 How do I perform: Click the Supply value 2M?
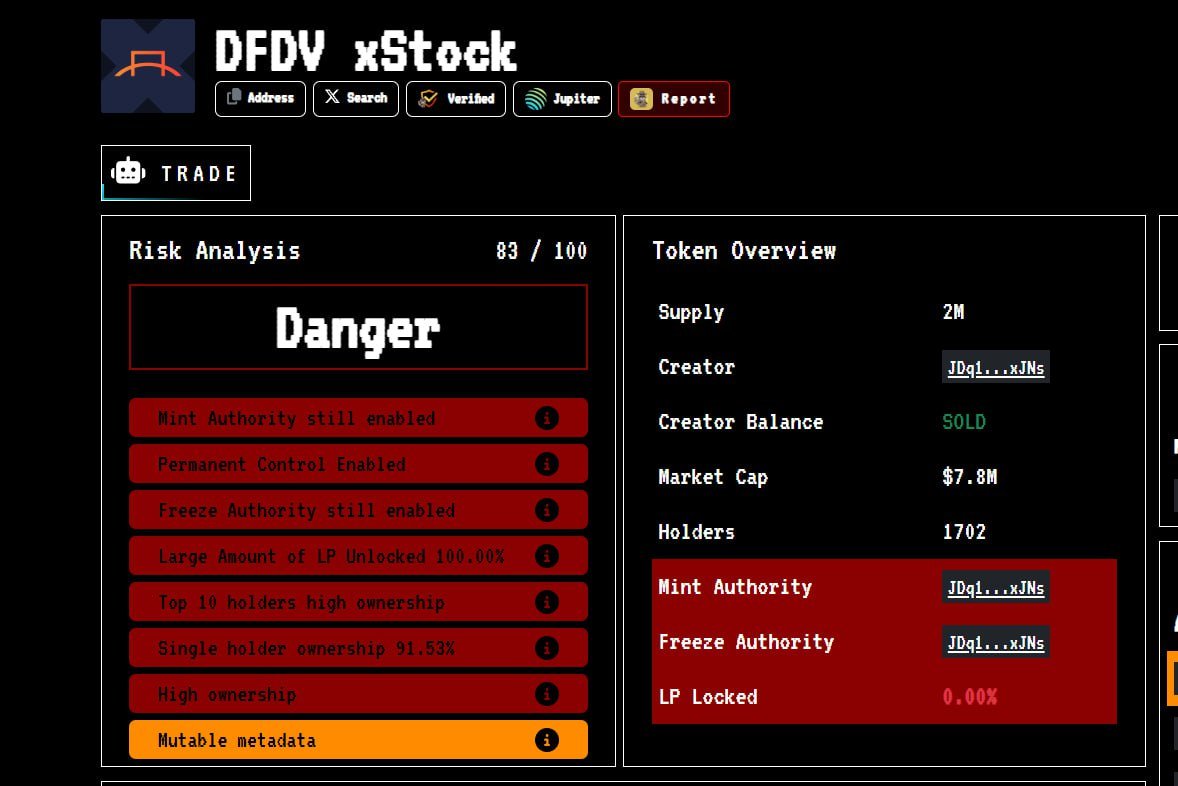[953, 312]
